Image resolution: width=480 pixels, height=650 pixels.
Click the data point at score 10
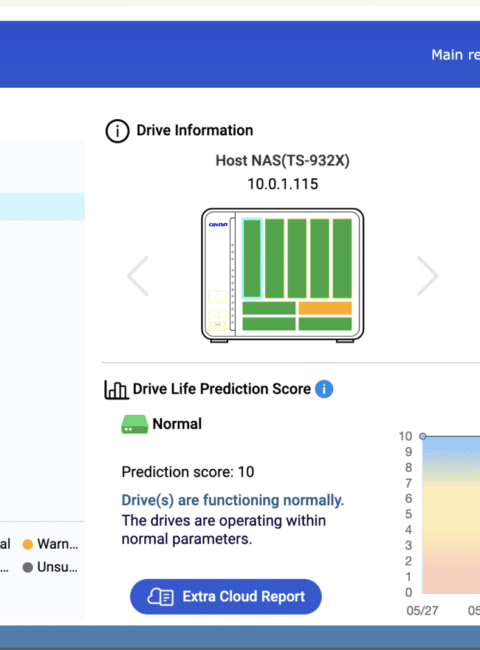pos(422,436)
